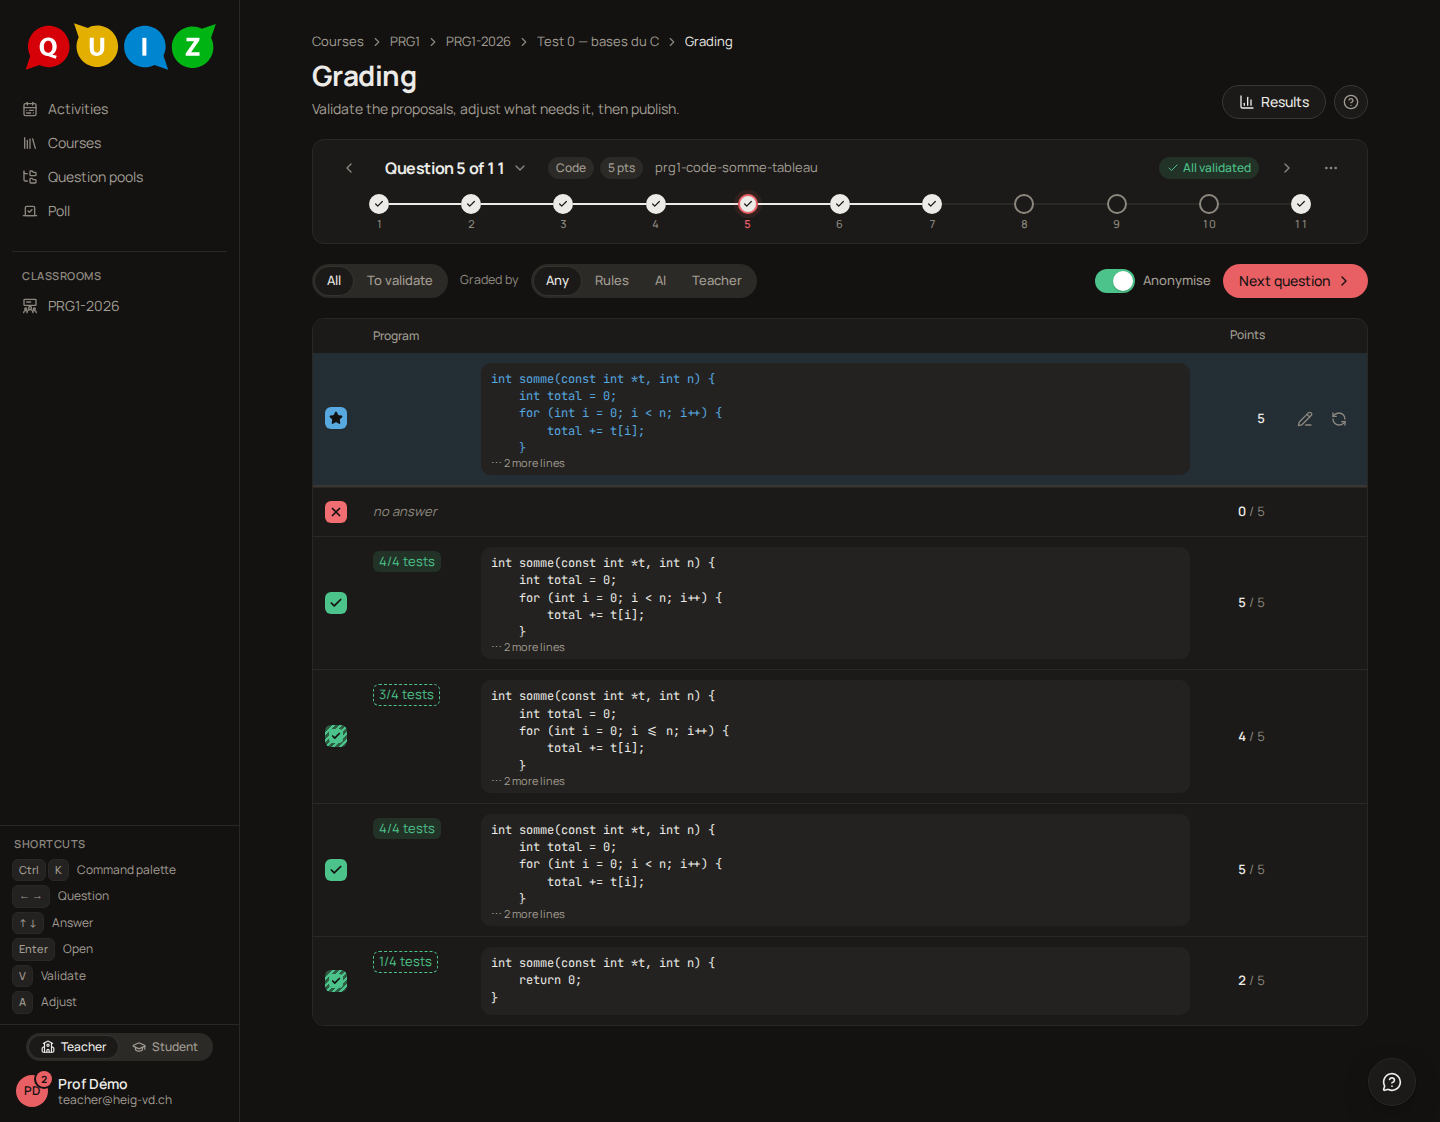
Task: Expand the Question 5 of 11 dropdown
Action: coord(455,168)
